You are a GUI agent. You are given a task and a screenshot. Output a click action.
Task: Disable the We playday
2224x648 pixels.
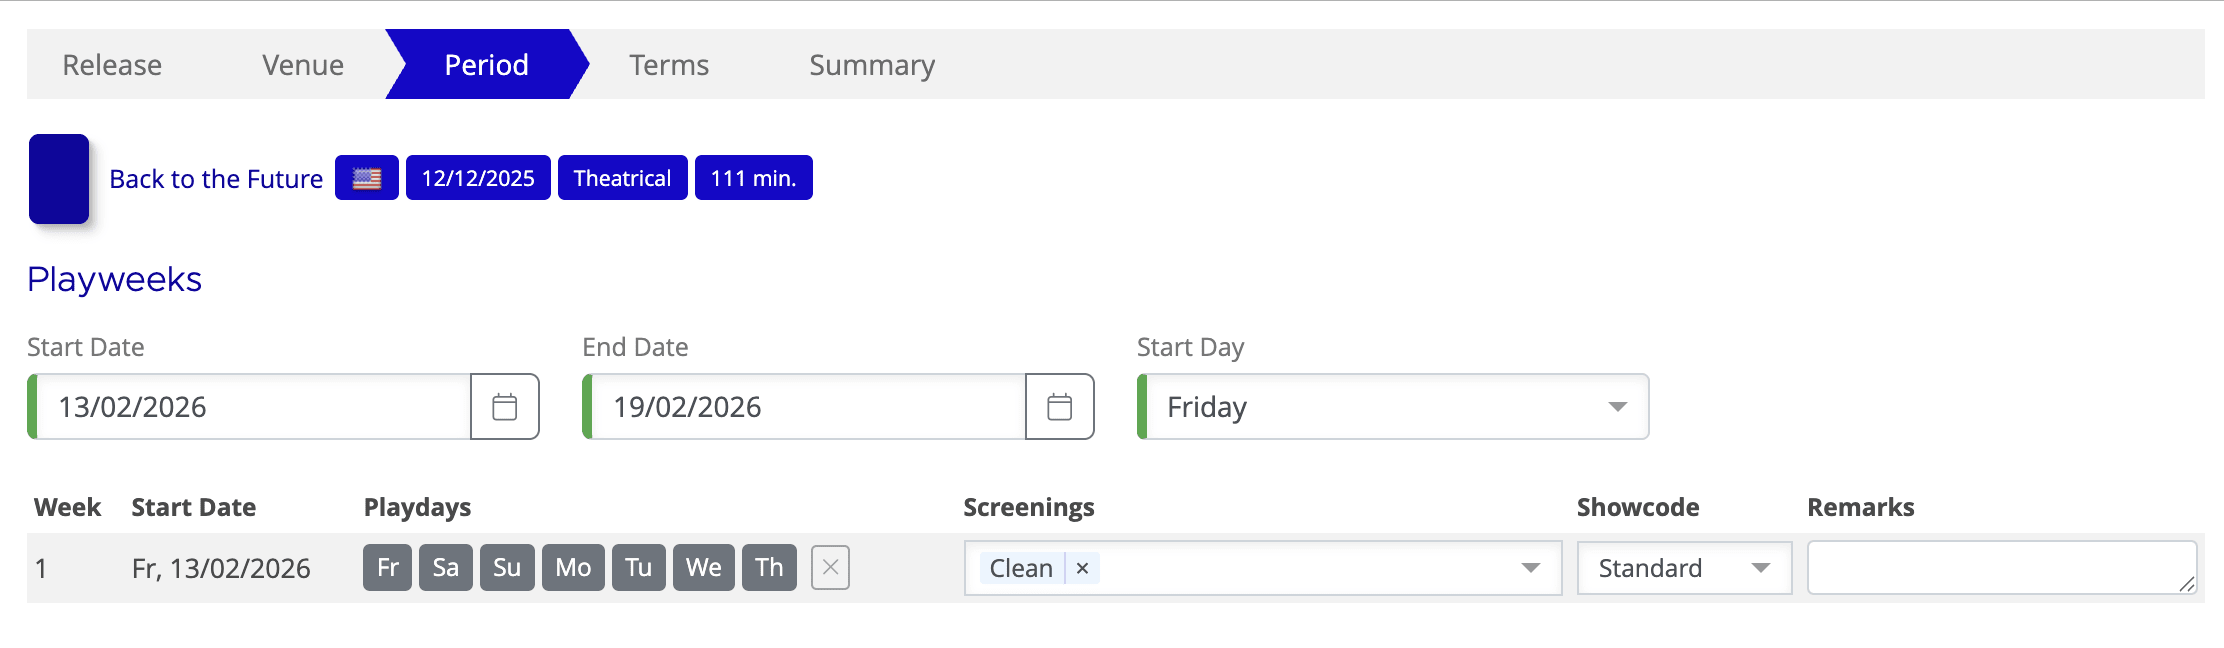(x=703, y=567)
